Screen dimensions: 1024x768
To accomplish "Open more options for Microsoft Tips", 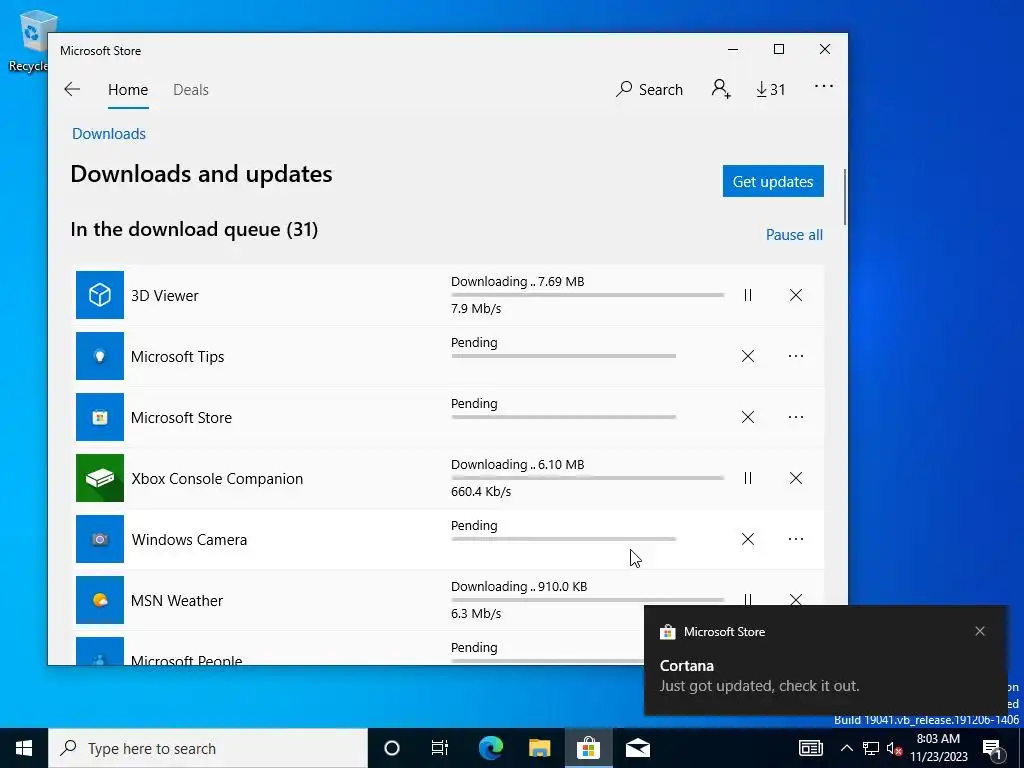I will [x=795, y=356].
